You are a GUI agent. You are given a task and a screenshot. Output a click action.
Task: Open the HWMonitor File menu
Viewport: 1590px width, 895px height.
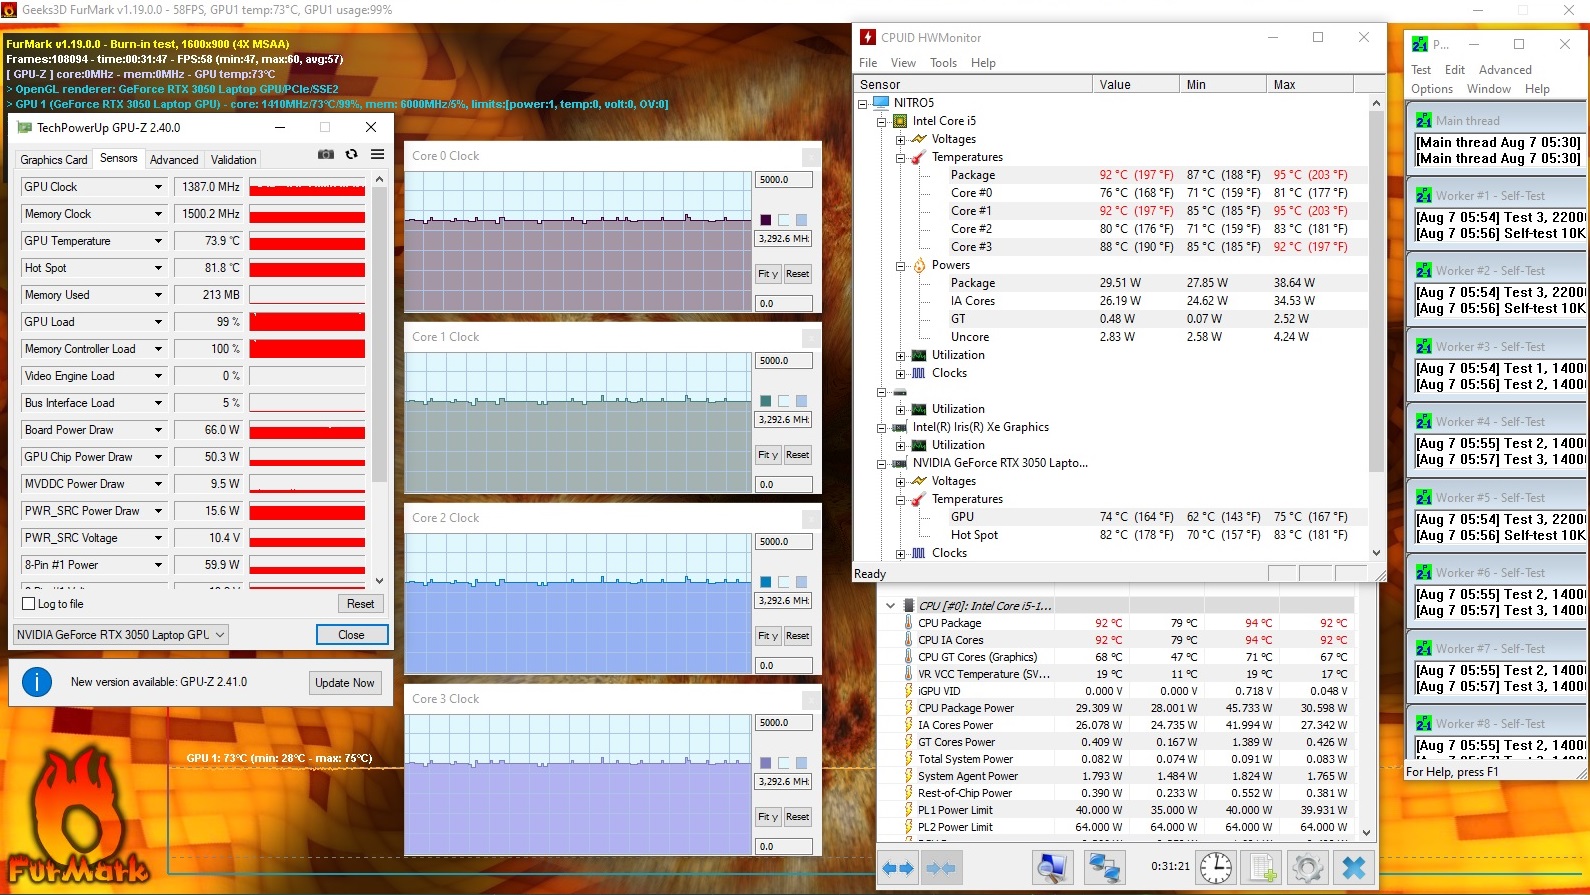[868, 62]
